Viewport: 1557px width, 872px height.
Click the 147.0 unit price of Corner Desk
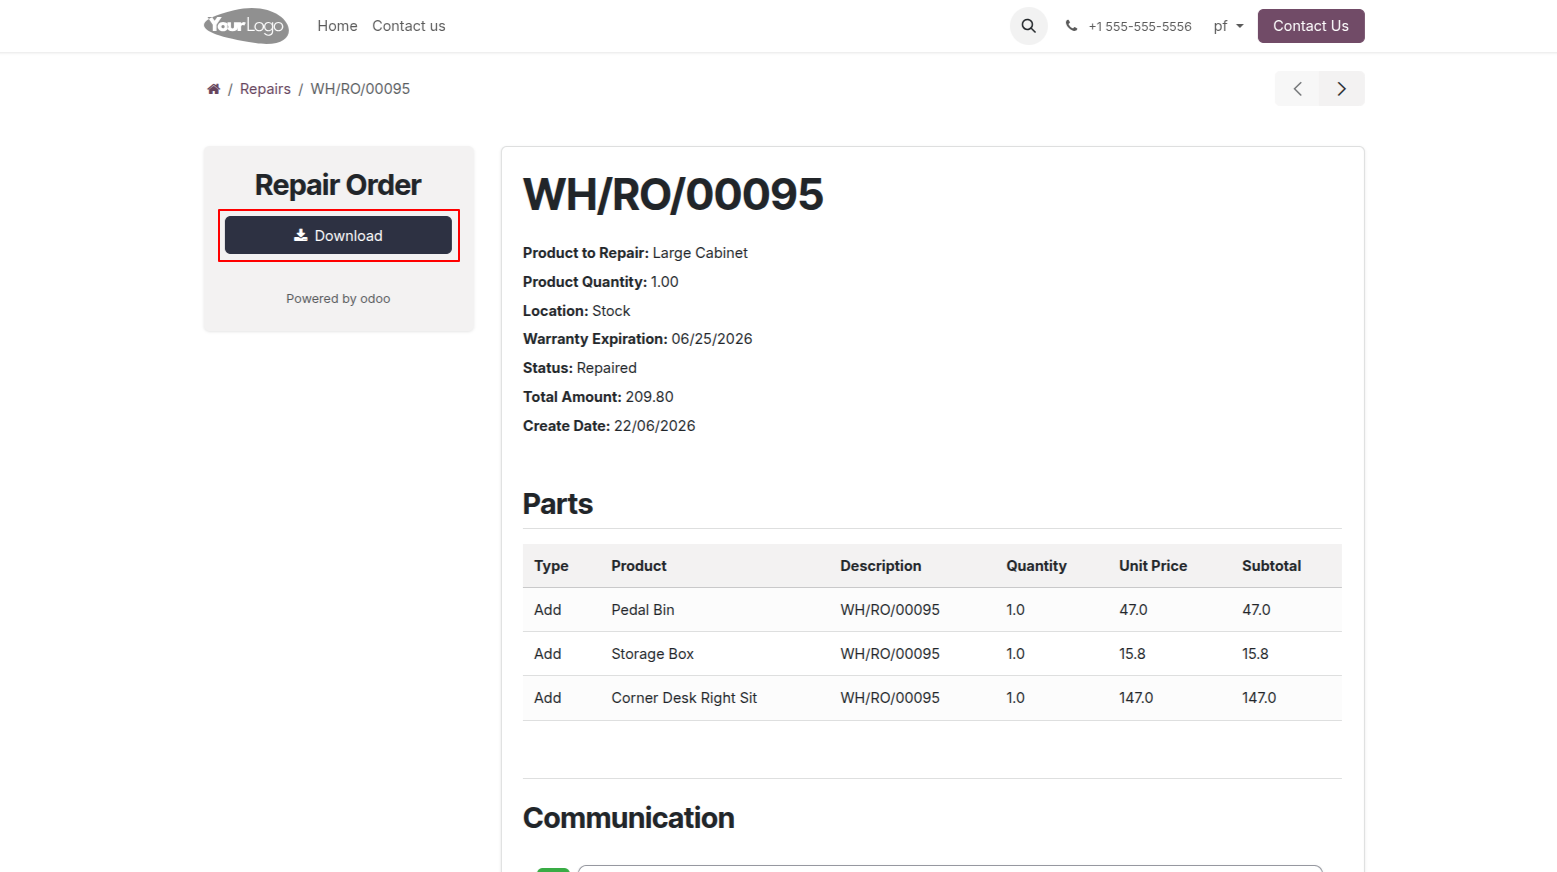tap(1136, 698)
